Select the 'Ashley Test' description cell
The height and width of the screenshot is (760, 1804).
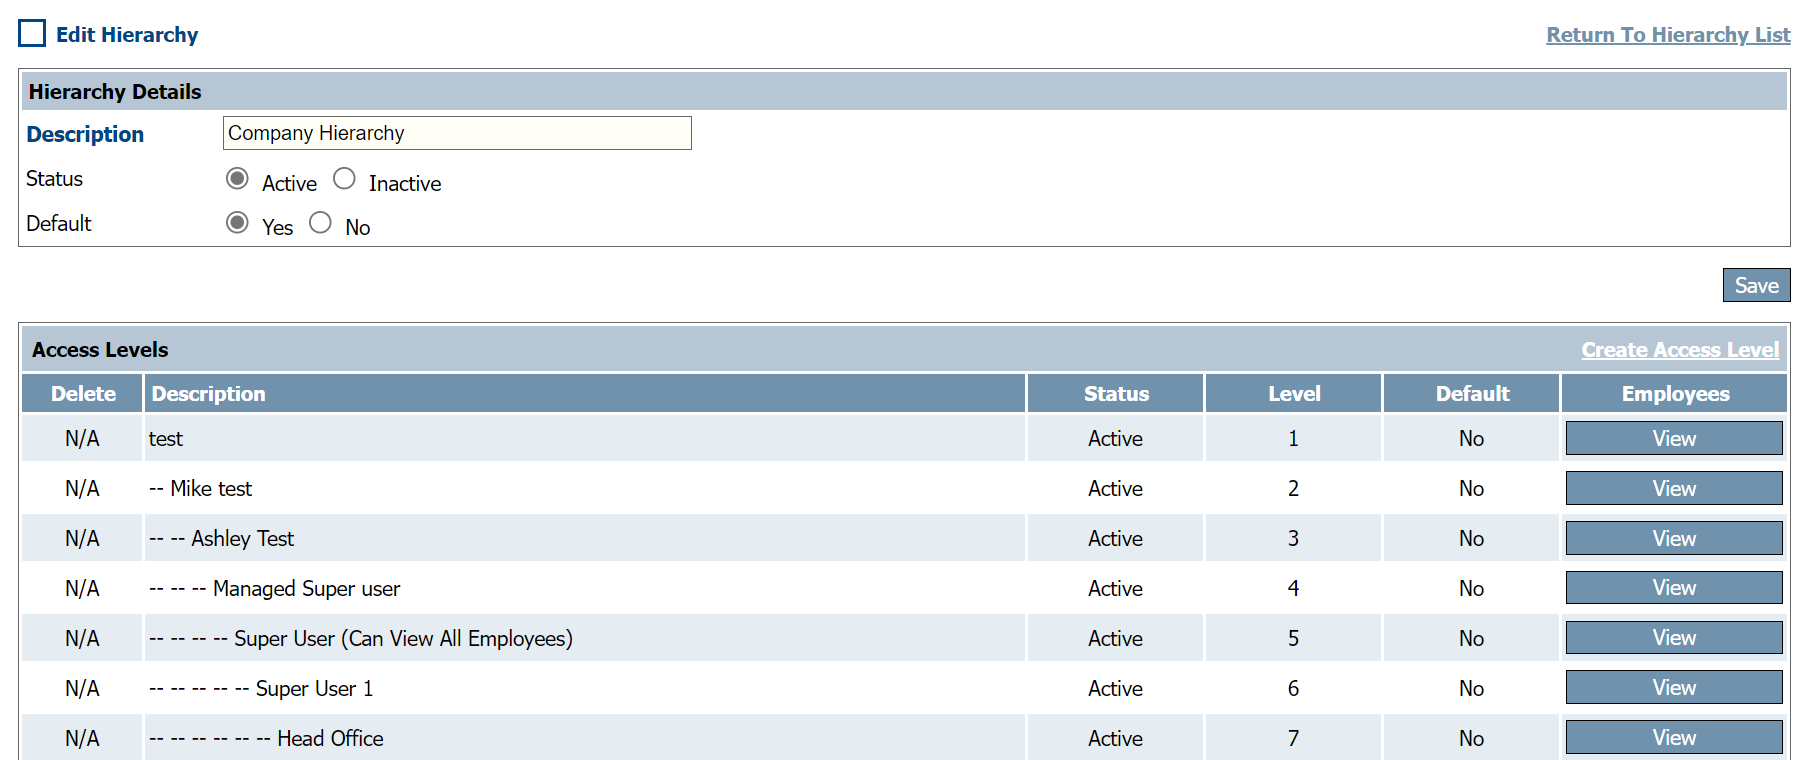coord(585,538)
